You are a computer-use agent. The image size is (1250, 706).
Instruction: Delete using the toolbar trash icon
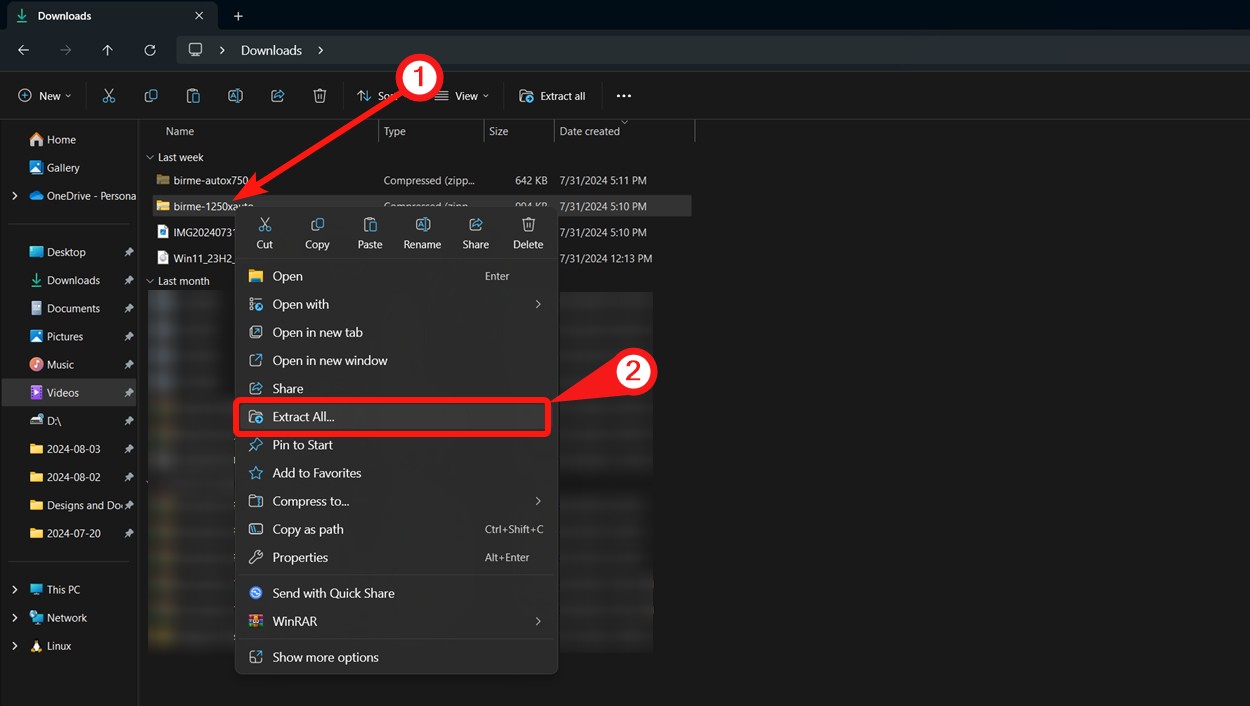(x=319, y=95)
